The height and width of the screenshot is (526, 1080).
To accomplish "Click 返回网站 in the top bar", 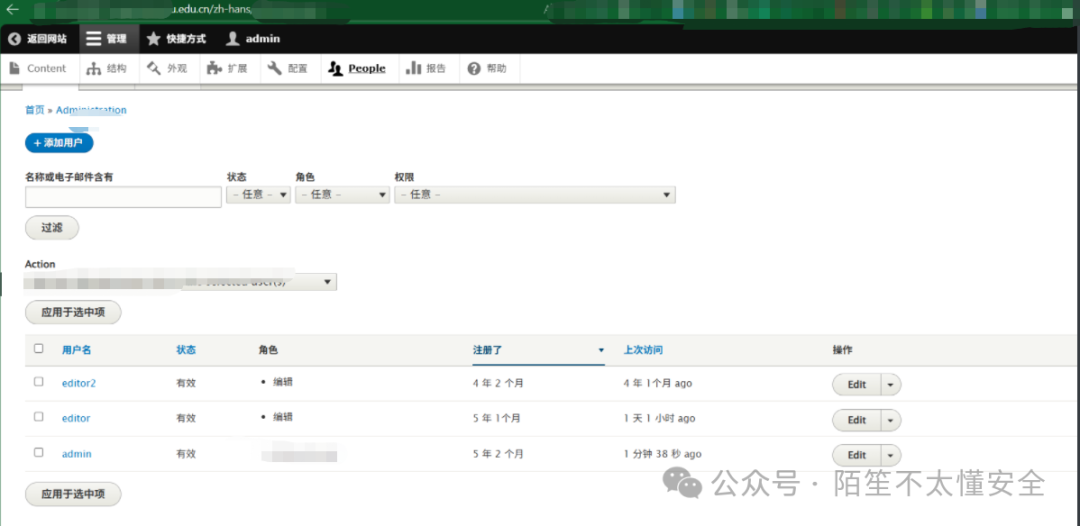I will pyautogui.click(x=47, y=39).
